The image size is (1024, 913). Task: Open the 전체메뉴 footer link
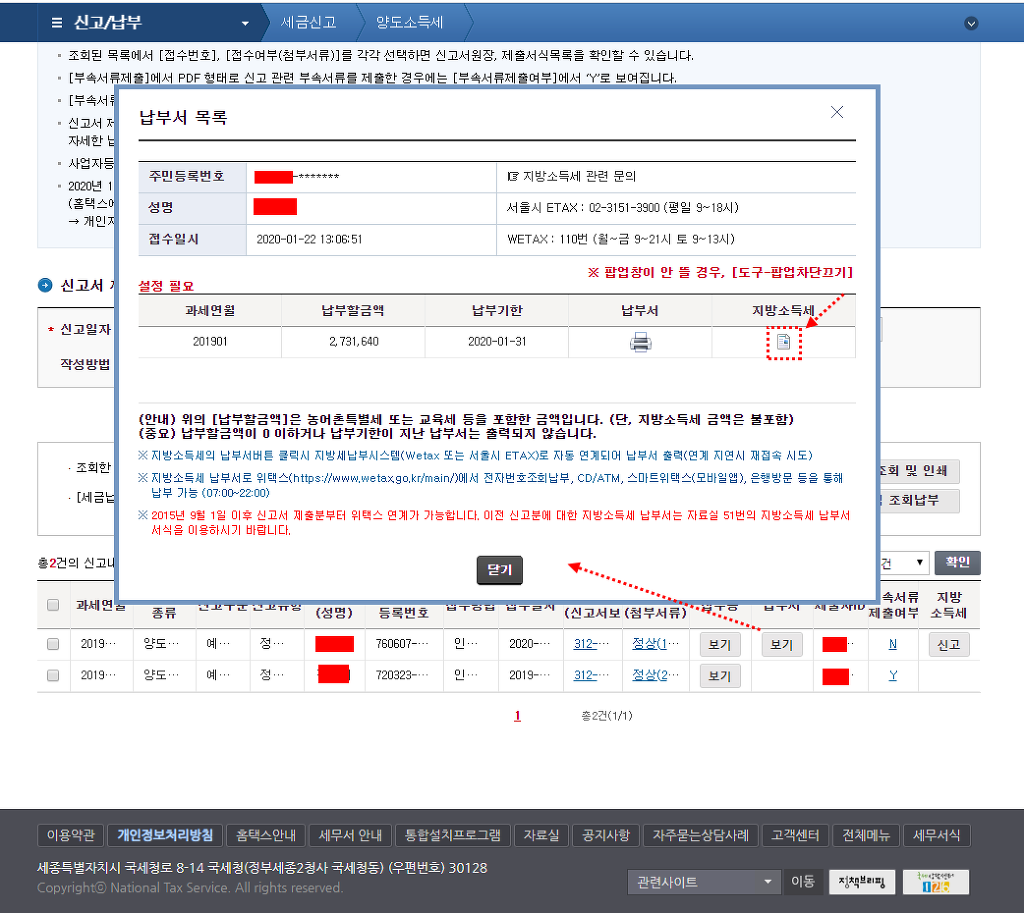[866, 835]
